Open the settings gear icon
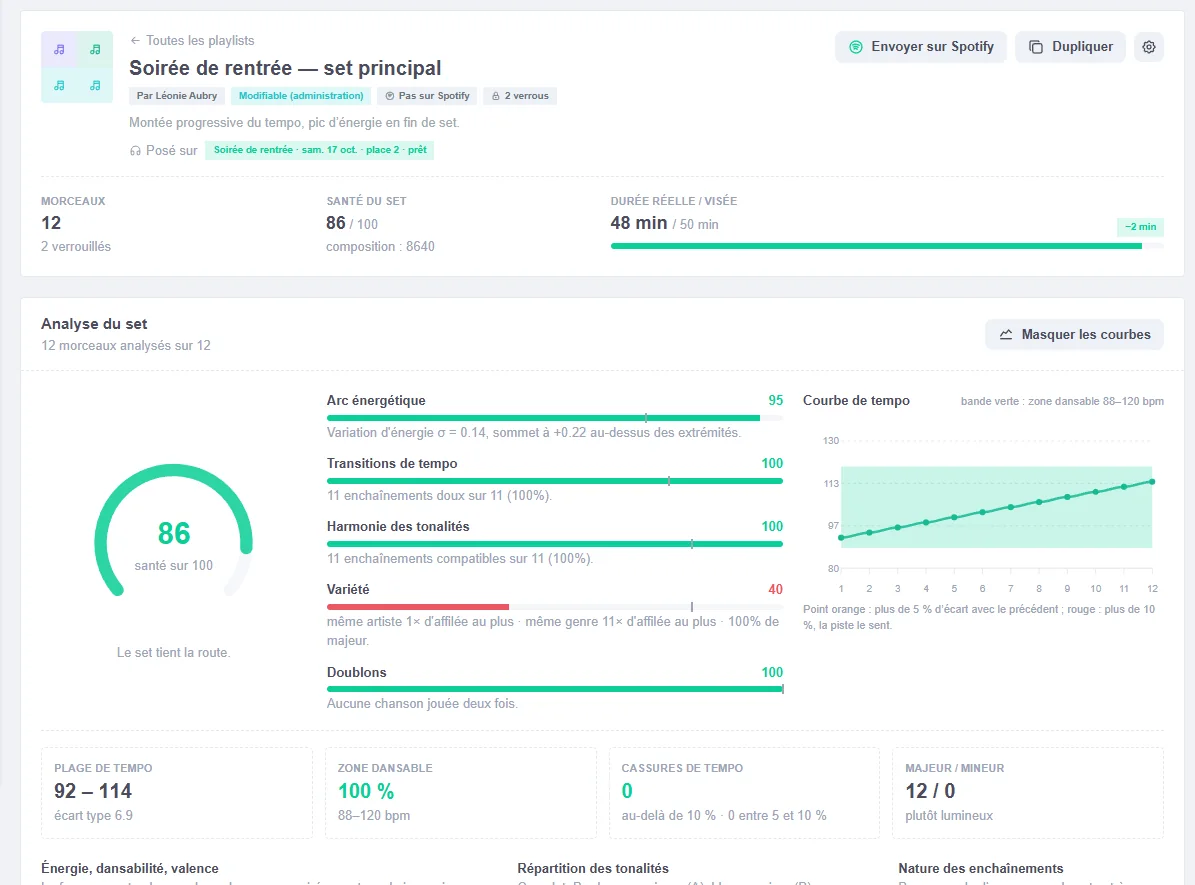Viewport: 1195px width, 885px height. 1149,47
